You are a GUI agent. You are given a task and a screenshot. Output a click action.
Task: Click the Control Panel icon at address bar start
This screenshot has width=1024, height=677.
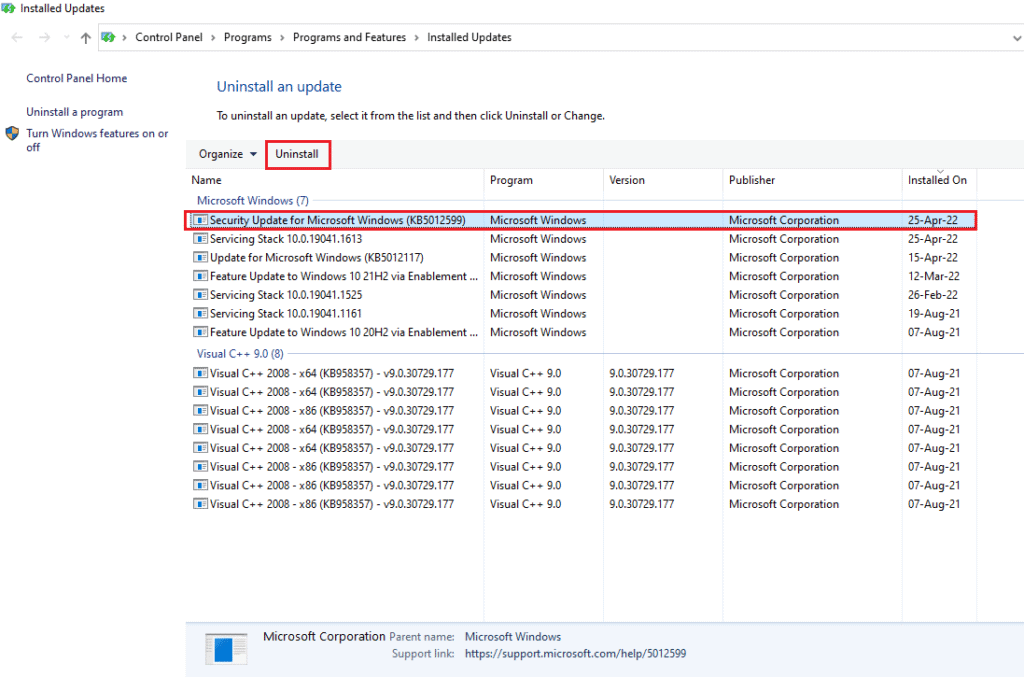coord(109,37)
